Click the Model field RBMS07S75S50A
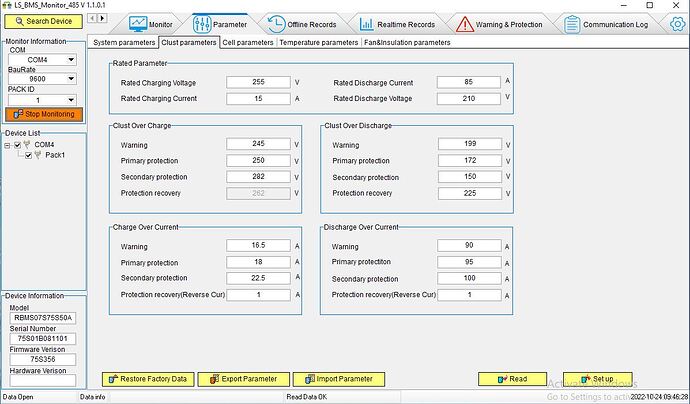690x404 pixels. tap(43, 318)
